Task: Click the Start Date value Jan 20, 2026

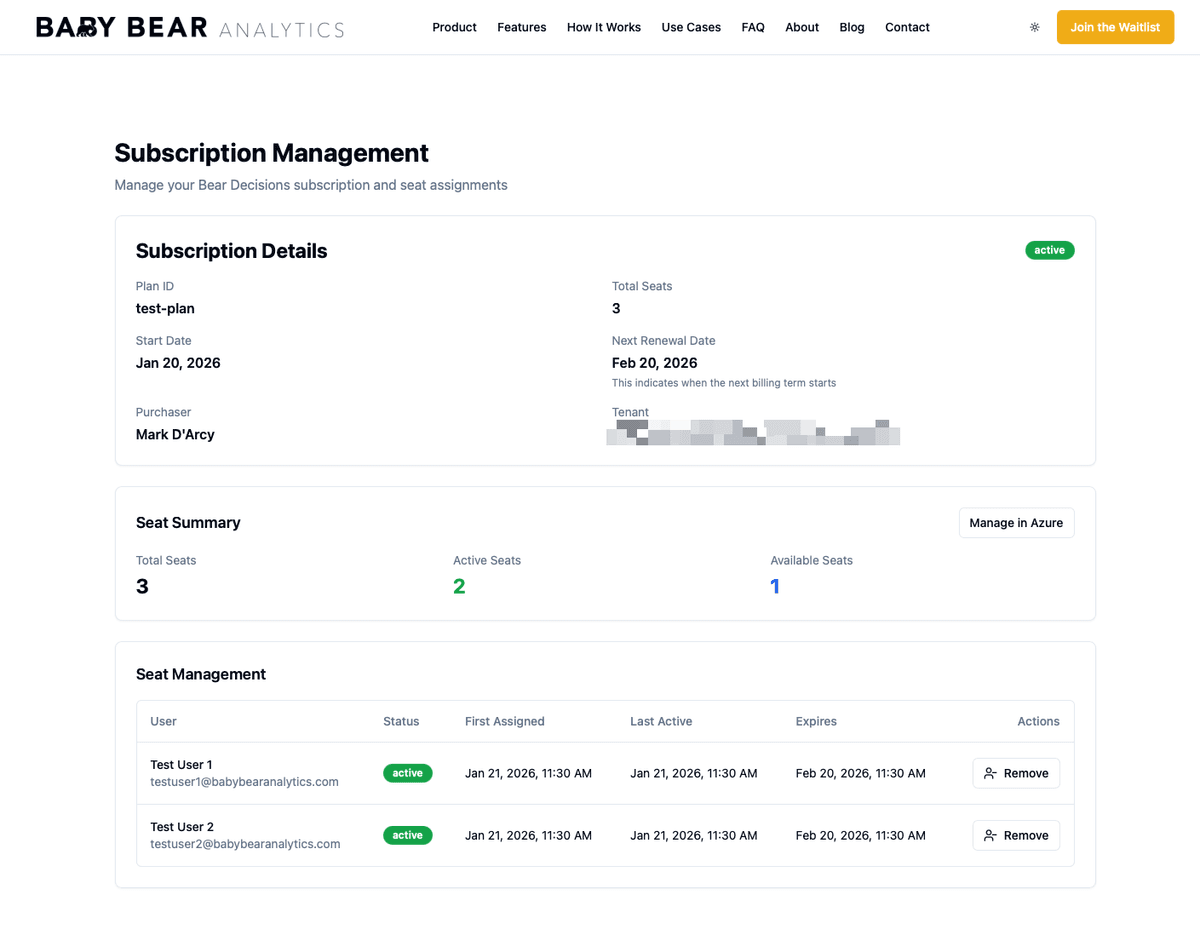Action: (178, 363)
